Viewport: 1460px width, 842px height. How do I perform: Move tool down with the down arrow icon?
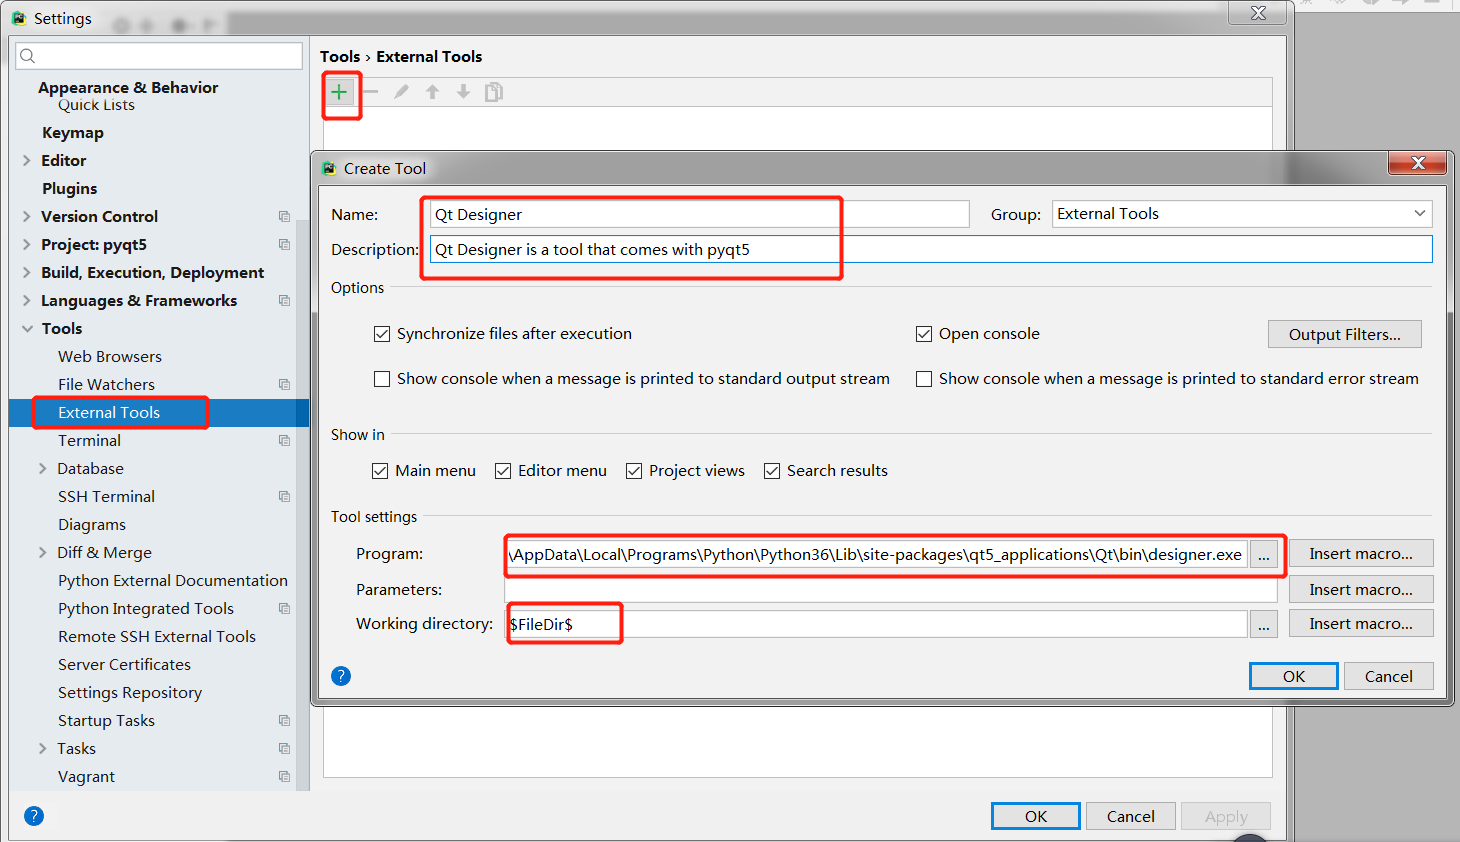click(x=463, y=91)
